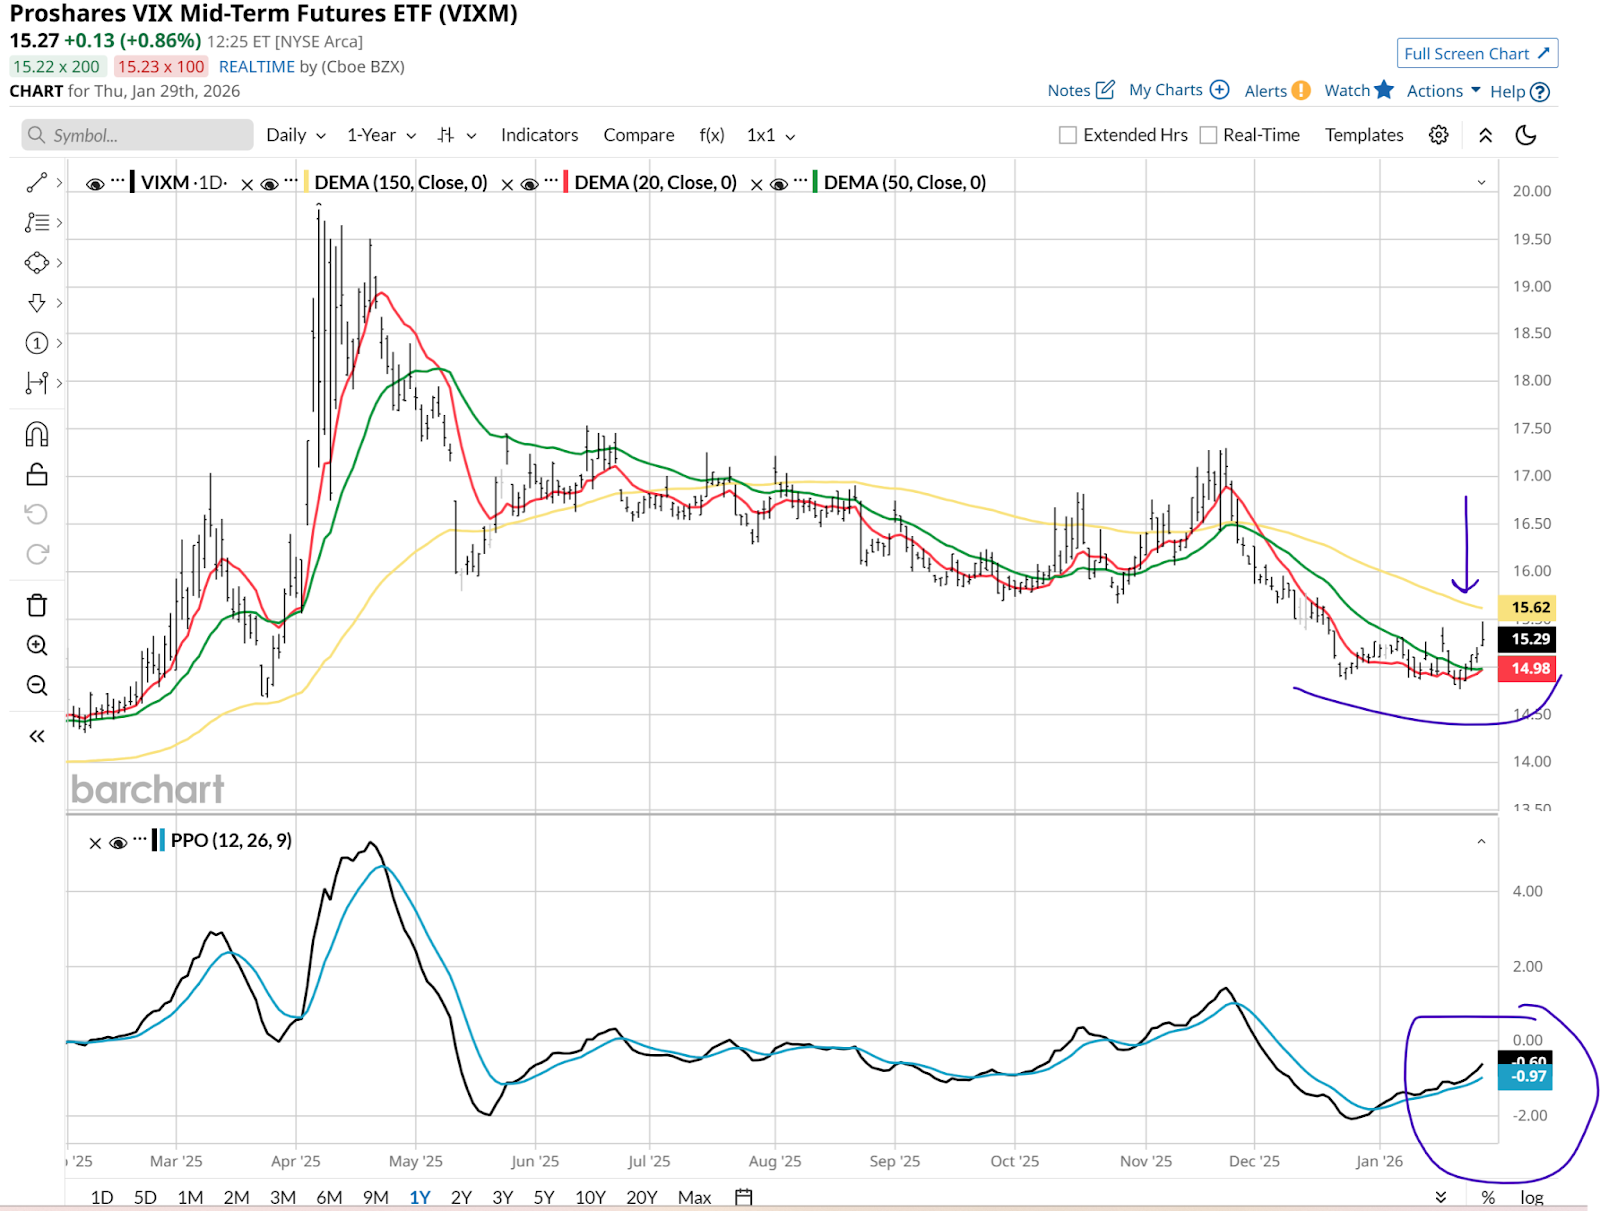The image size is (1600, 1211).
Task: Open the Compare menu
Action: (639, 135)
